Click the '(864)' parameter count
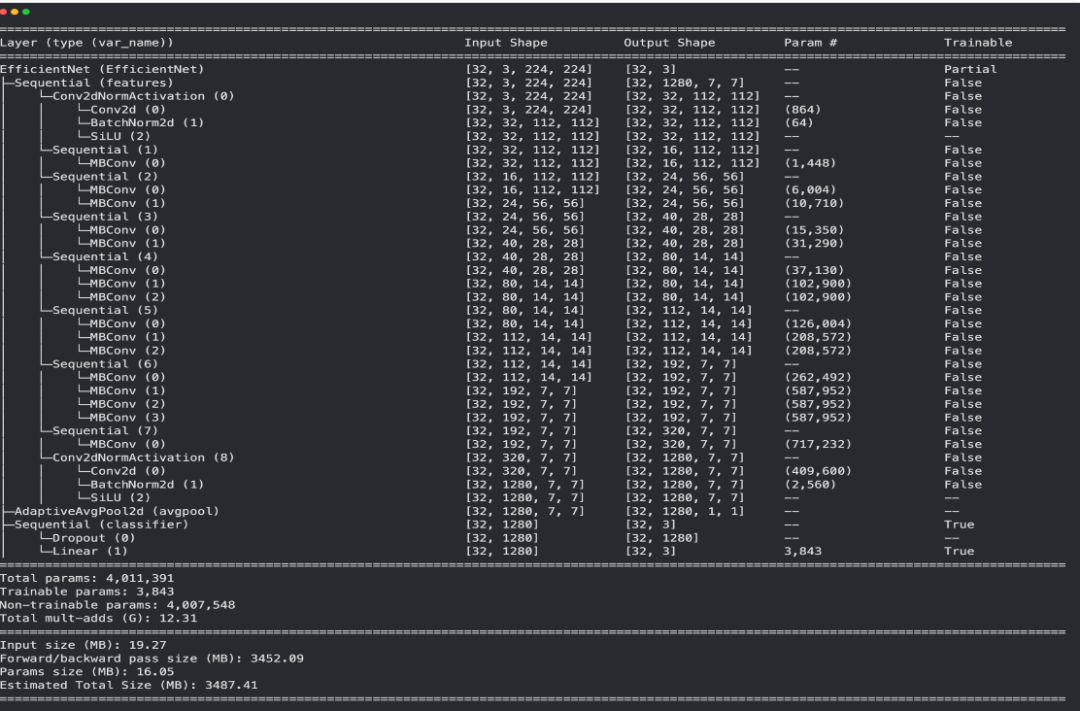Image resolution: width=1080 pixels, height=711 pixels. (803, 110)
